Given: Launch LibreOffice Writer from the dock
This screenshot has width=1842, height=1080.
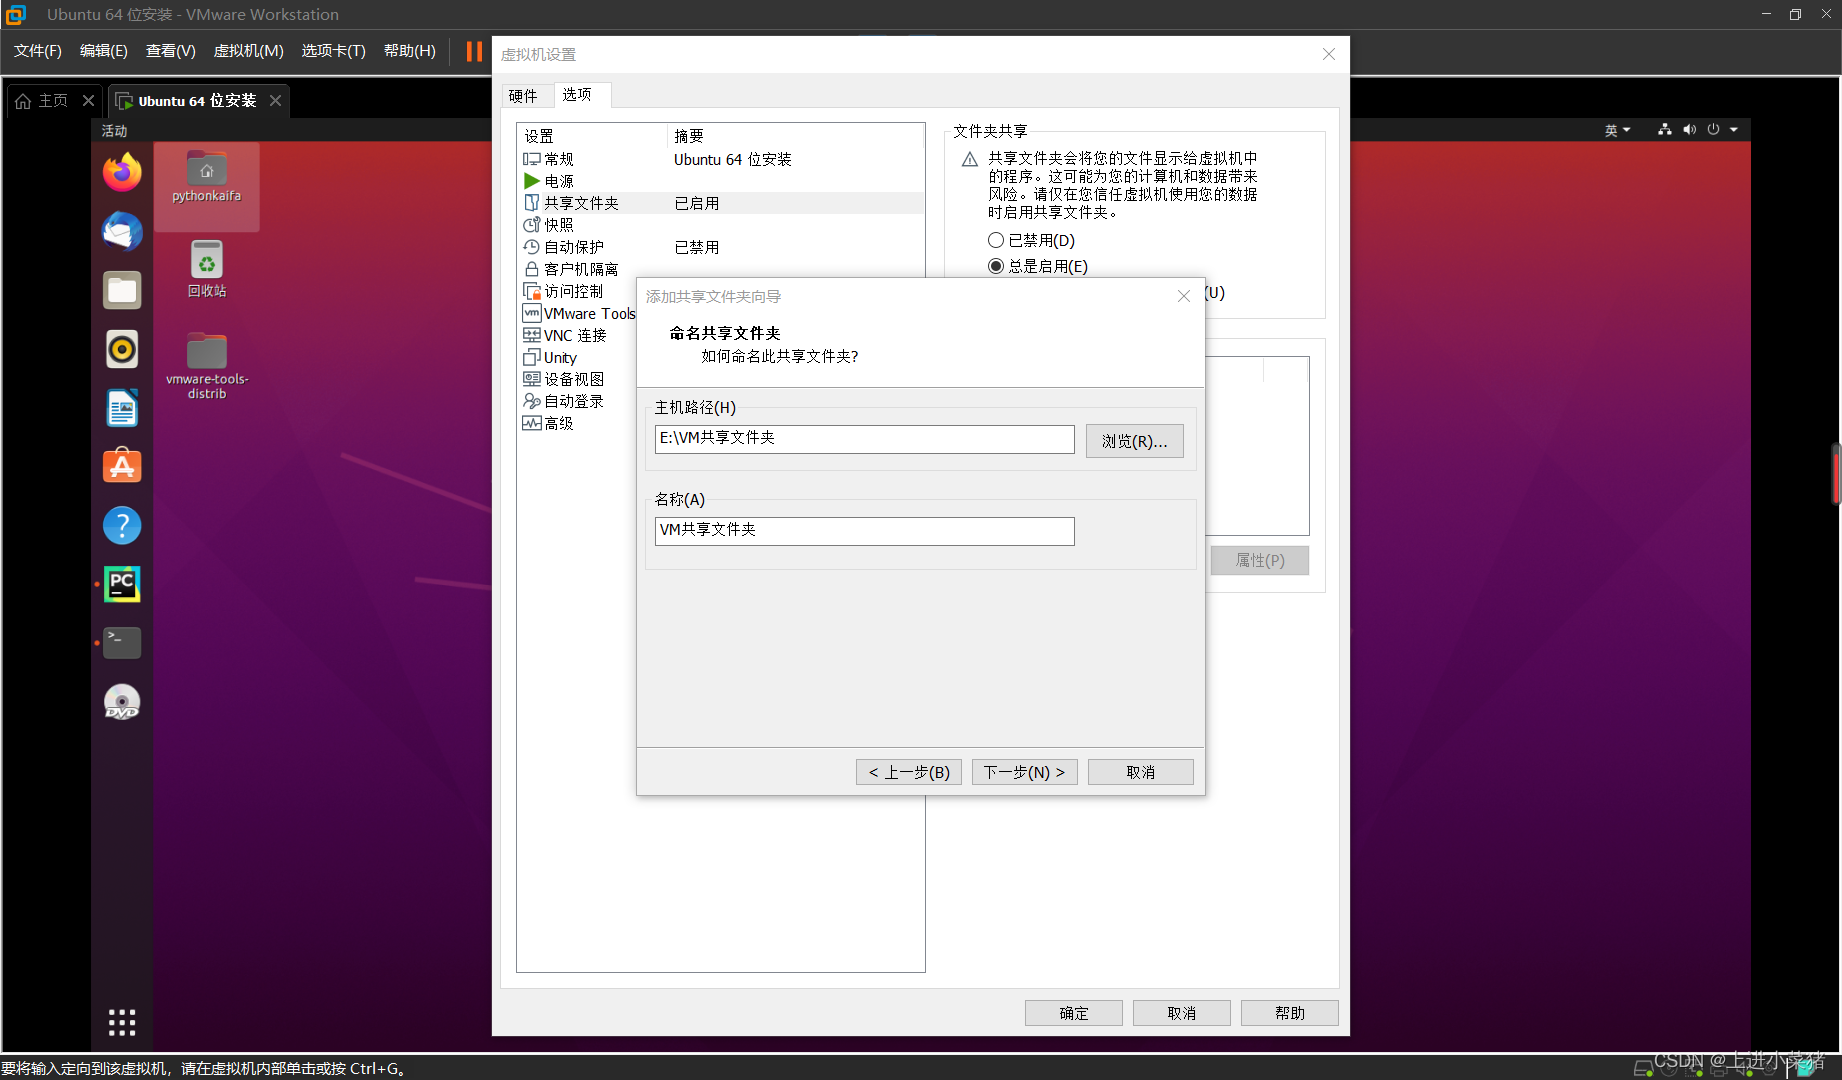Looking at the screenshot, I should pyautogui.click(x=122, y=408).
